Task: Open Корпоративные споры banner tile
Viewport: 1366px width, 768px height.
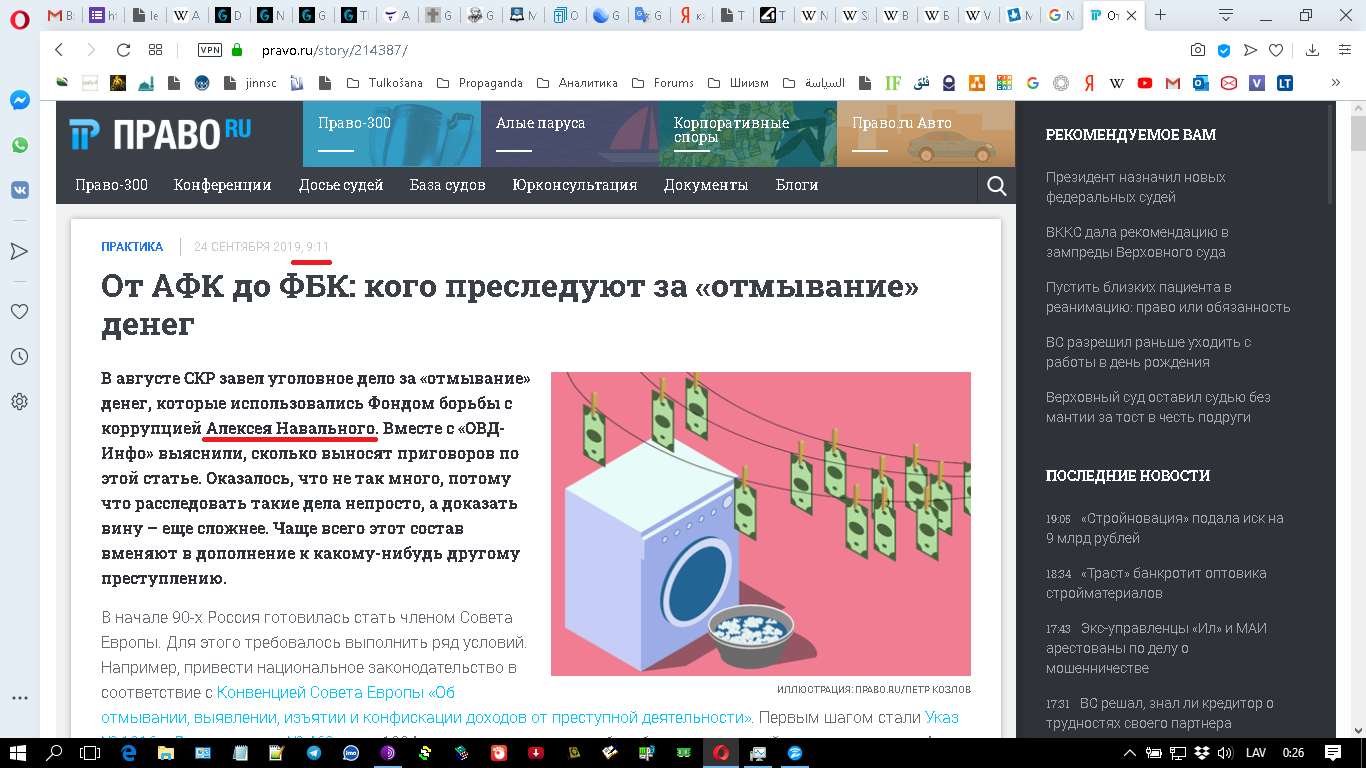Action: [x=748, y=134]
